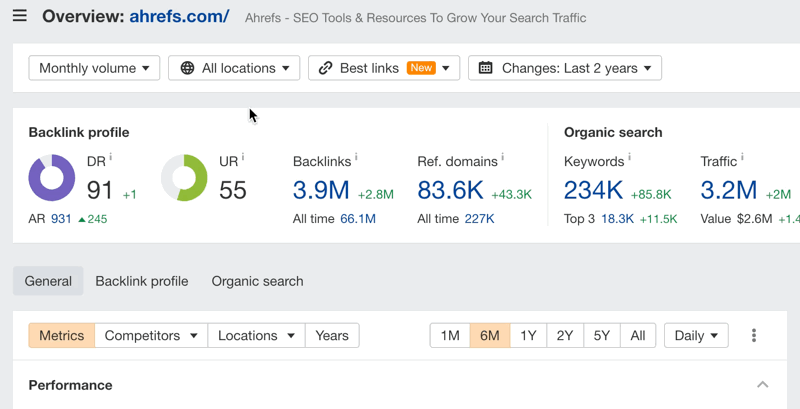Open the All locations dropdown
Screen dimensions: 800x409
click(x=234, y=68)
